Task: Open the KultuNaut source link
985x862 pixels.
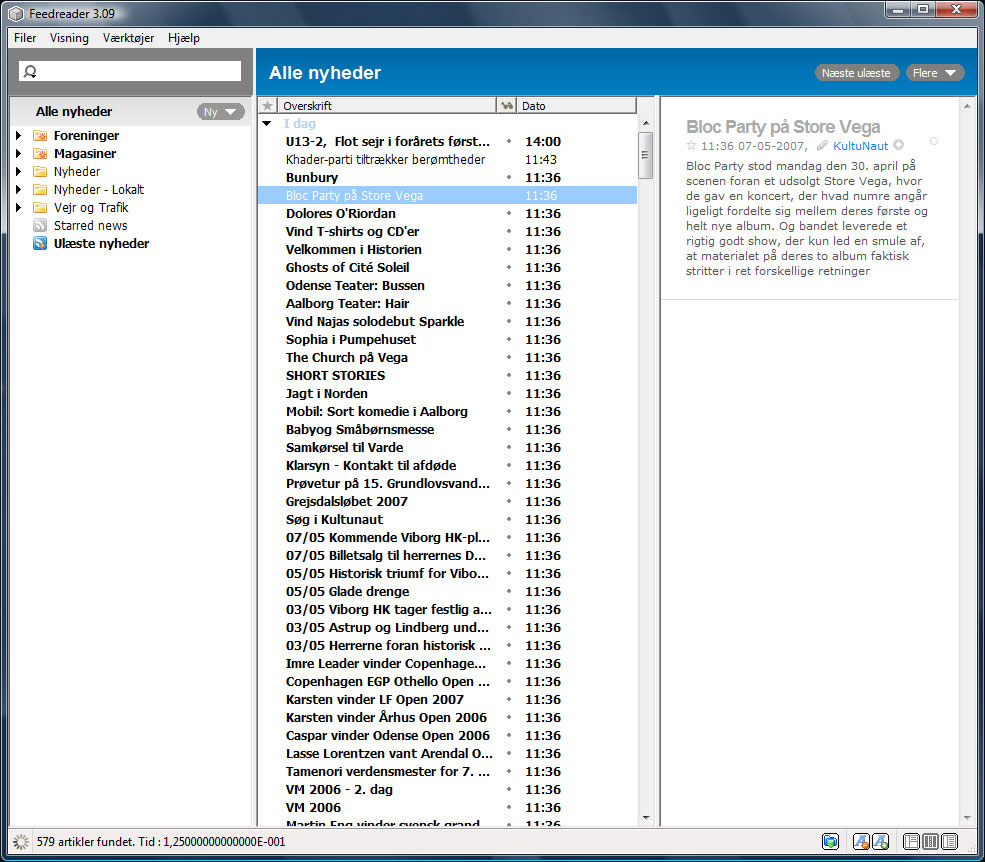Action: click(860, 146)
